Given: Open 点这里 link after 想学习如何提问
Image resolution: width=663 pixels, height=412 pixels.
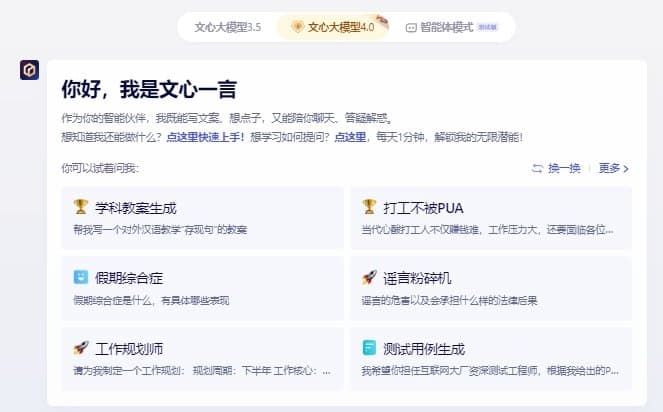Looking at the screenshot, I should [350, 137].
